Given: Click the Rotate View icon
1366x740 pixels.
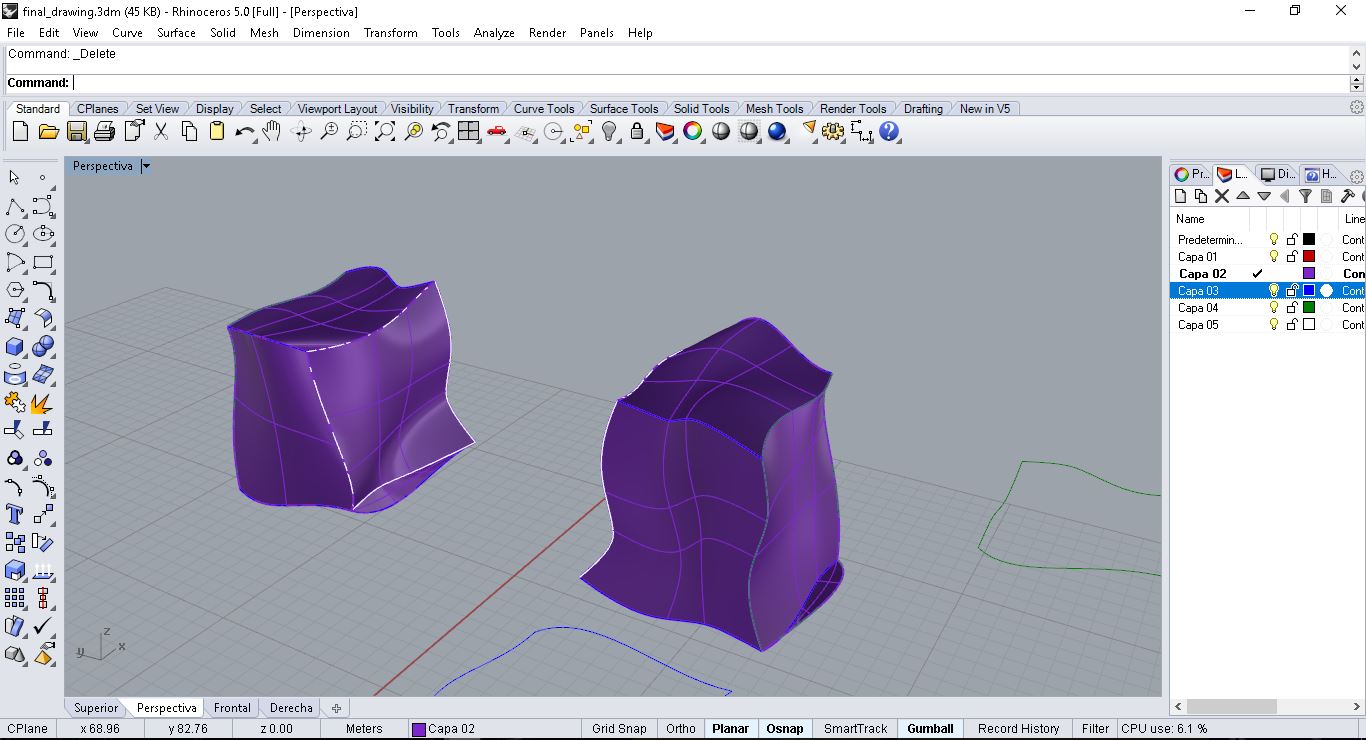Looking at the screenshot, I should 301,131.
